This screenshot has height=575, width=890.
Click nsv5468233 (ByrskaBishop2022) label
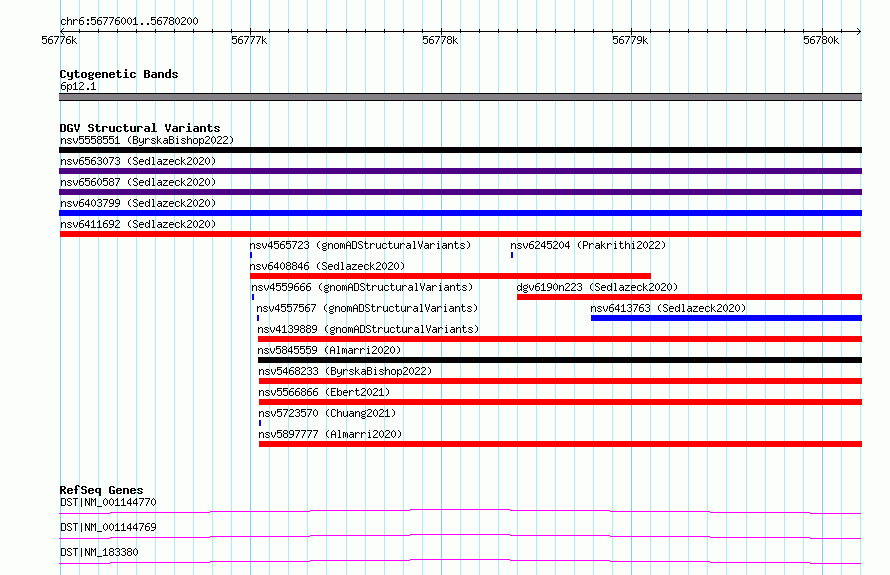click(345, 371)
